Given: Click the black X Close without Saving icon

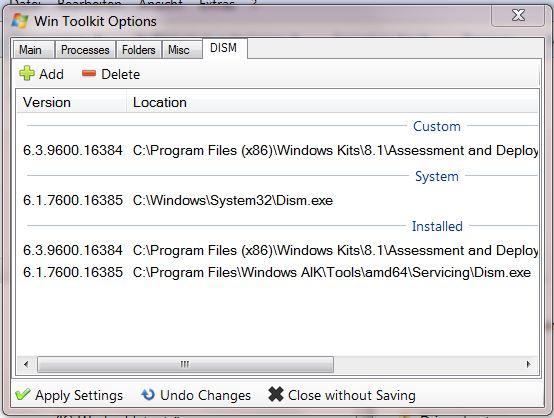Looking at the screenshot, I should pos(276,394).
